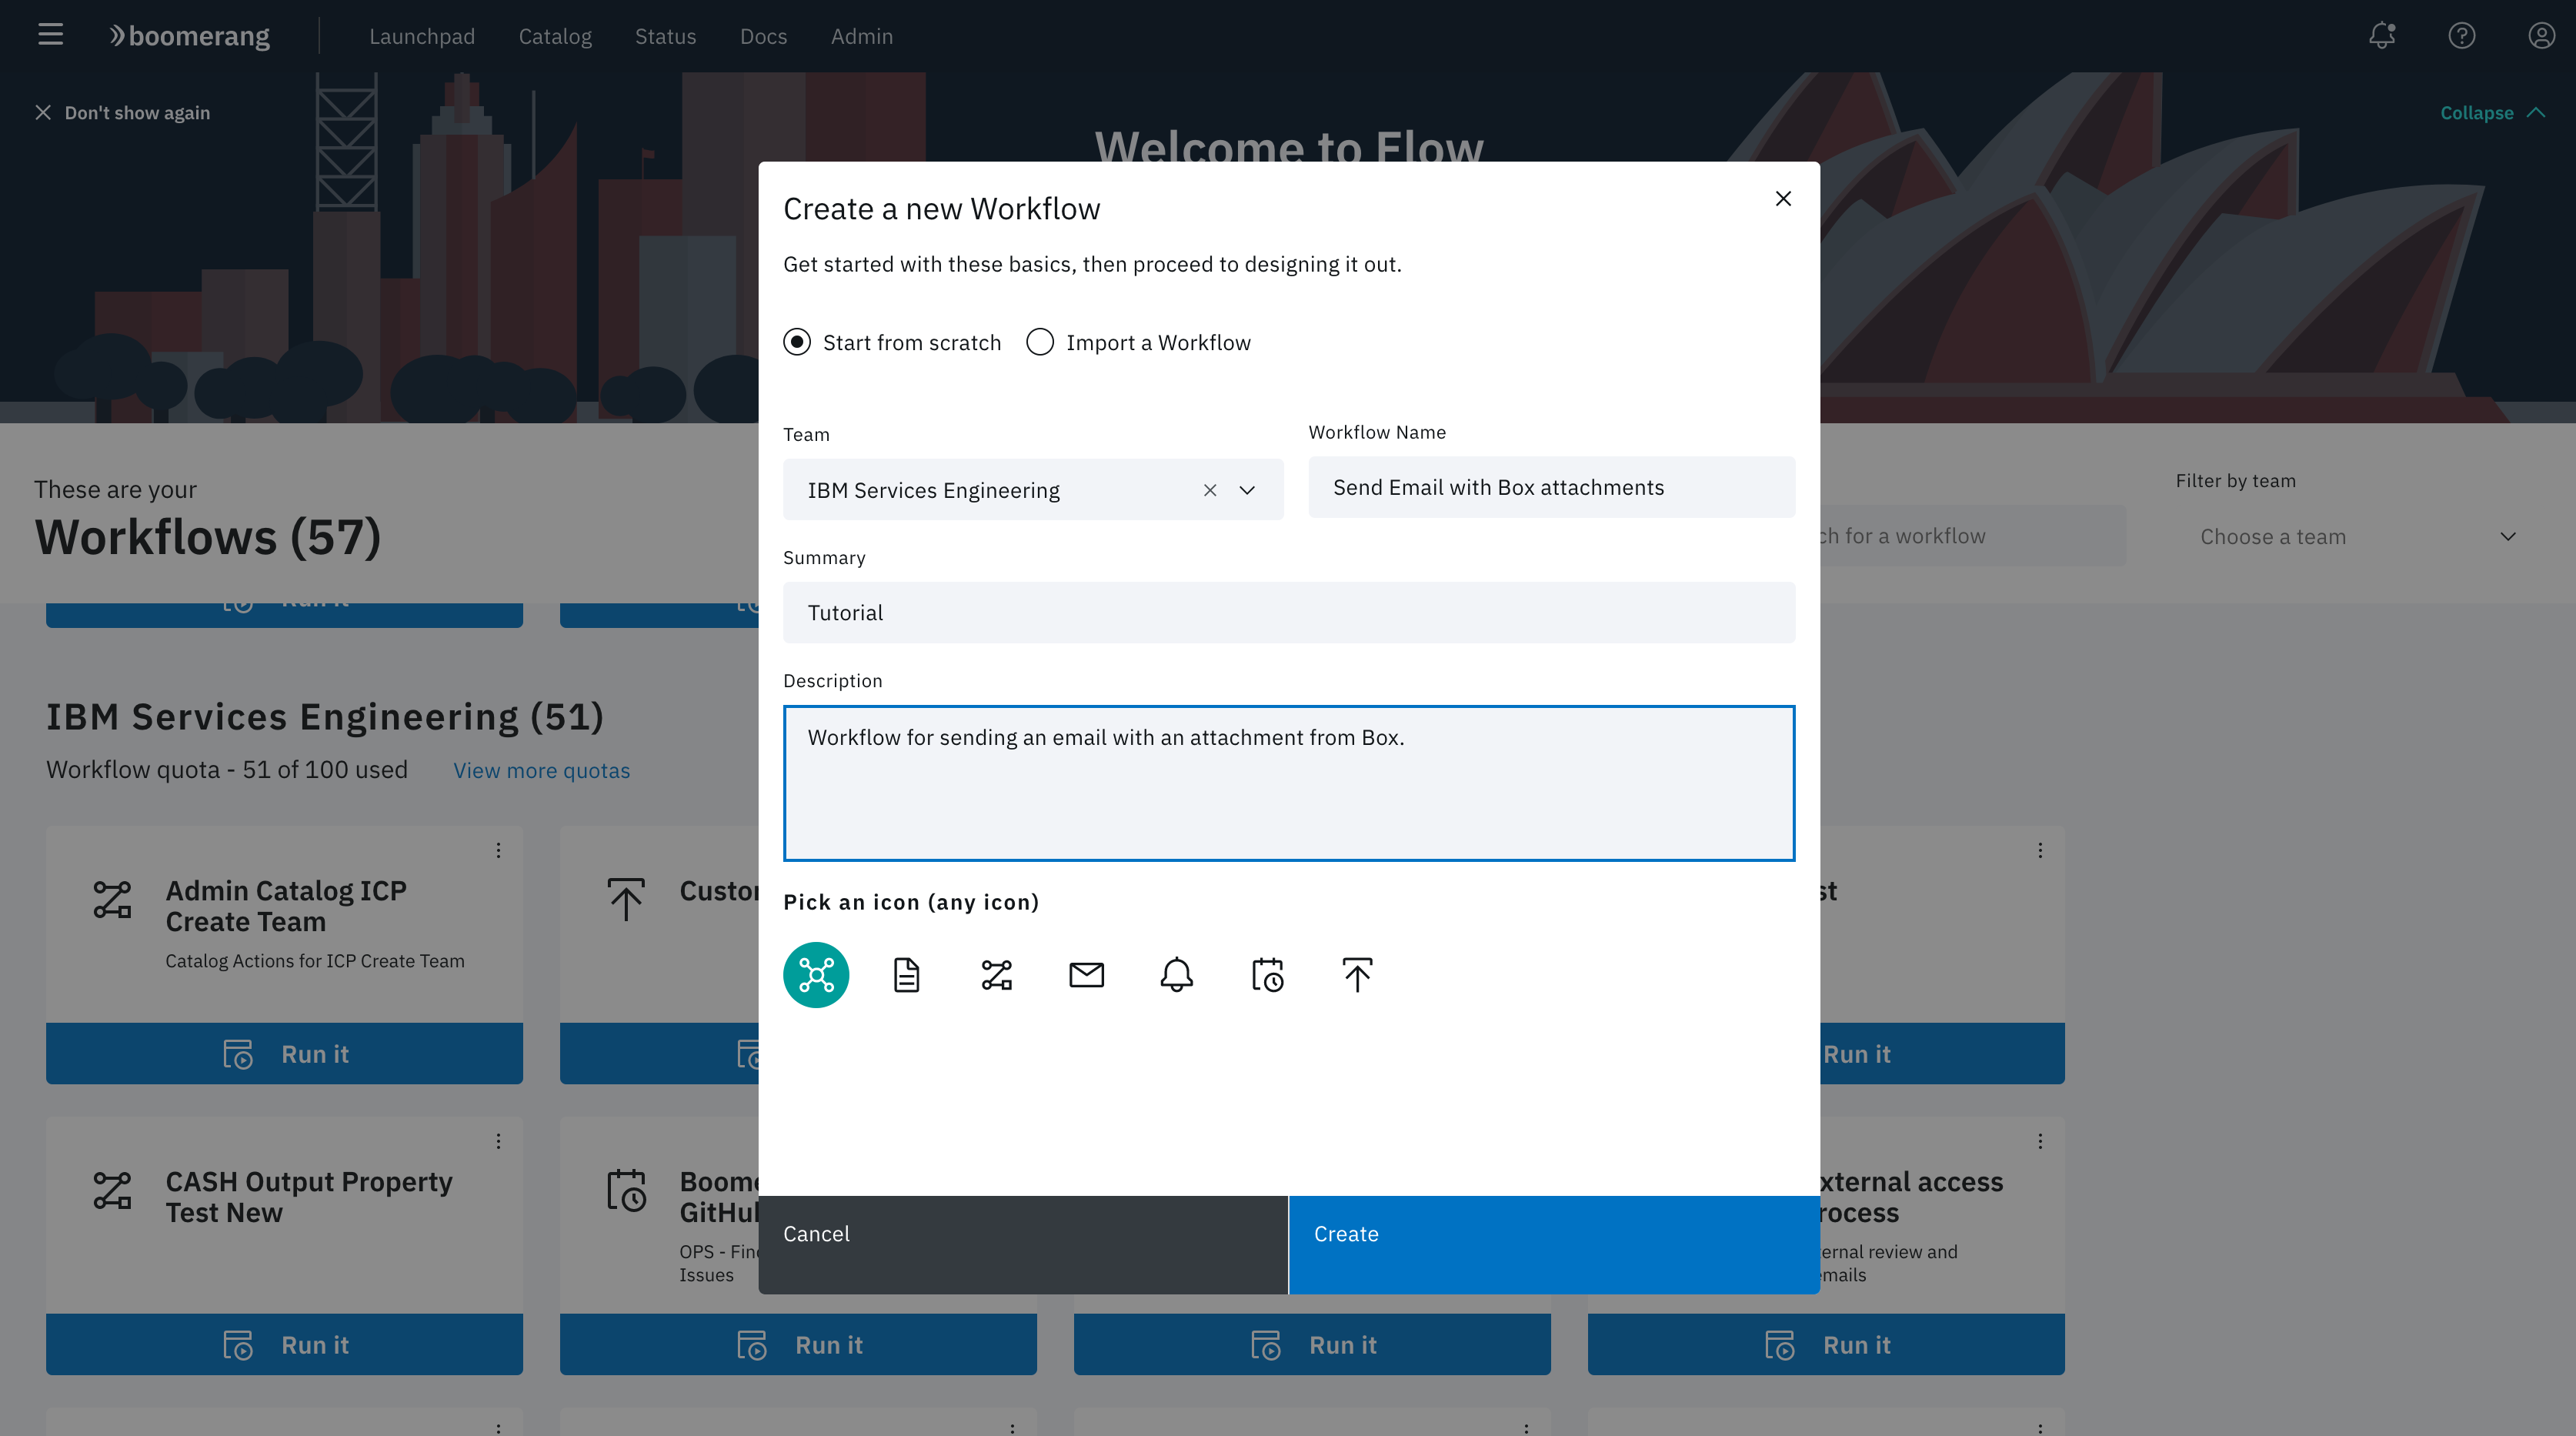Click the Create button
Image resolution: width=2576 pixels, height=1436 pixels.
pyautogui.click(x=1554, y=1244)
